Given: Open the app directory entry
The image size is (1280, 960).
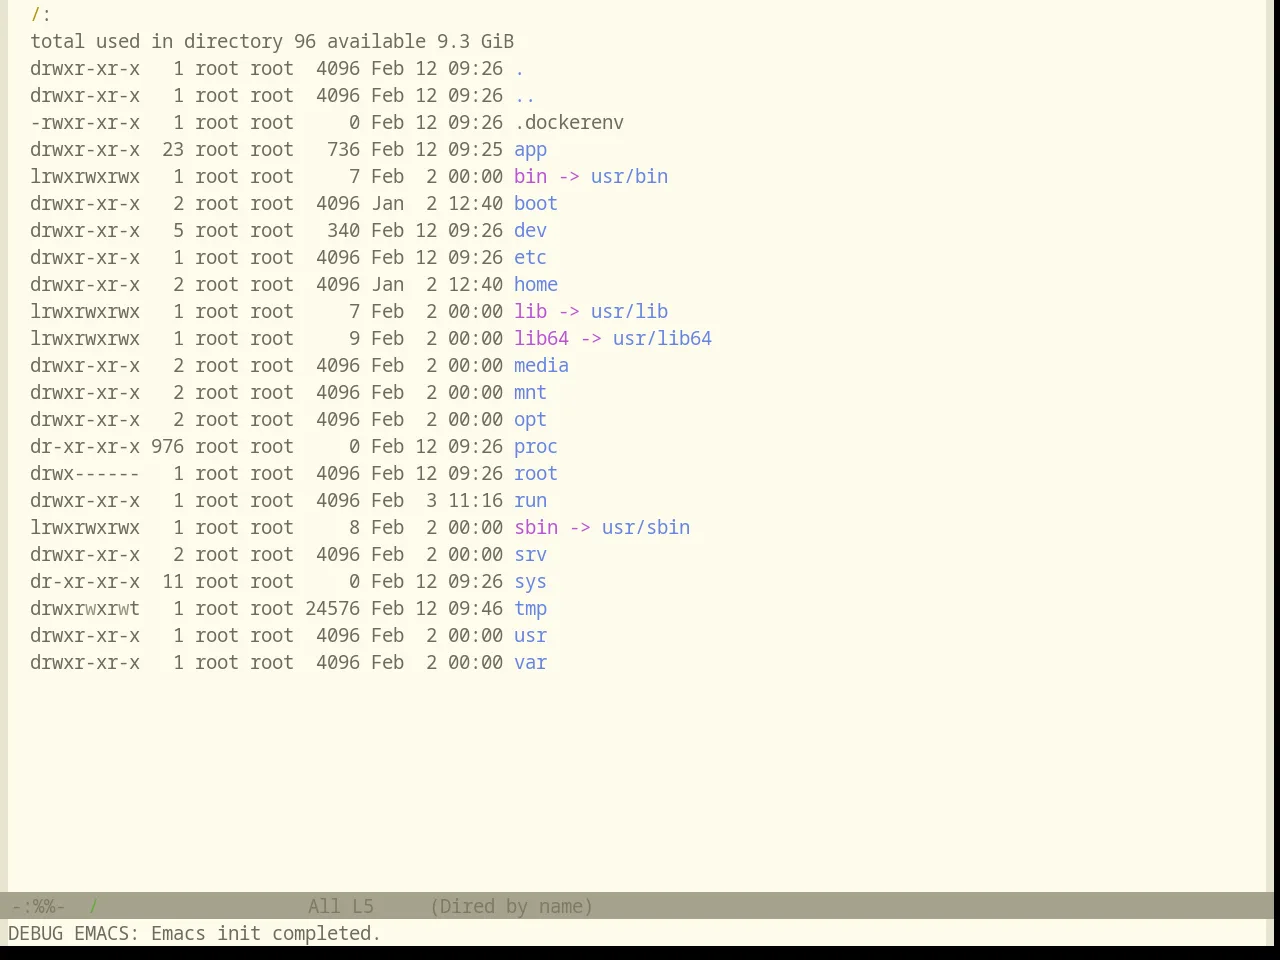Looking at the screenshot, I should click(530, 150).
